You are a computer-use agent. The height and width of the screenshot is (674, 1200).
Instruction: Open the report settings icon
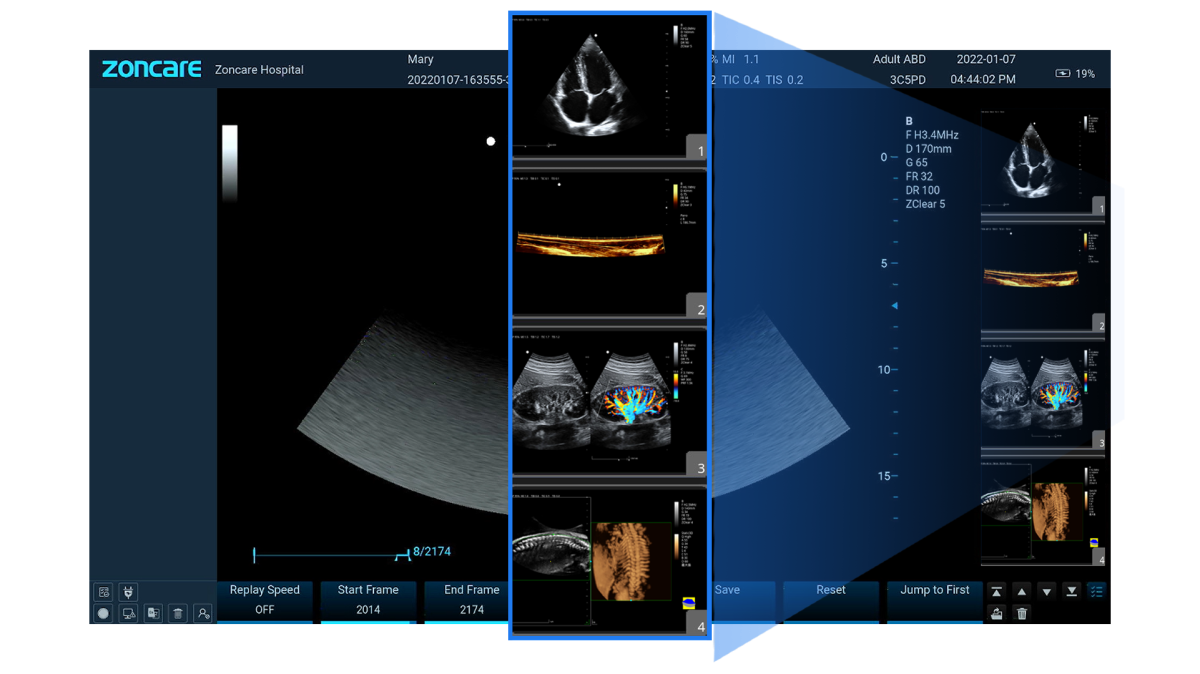point(104,591)
